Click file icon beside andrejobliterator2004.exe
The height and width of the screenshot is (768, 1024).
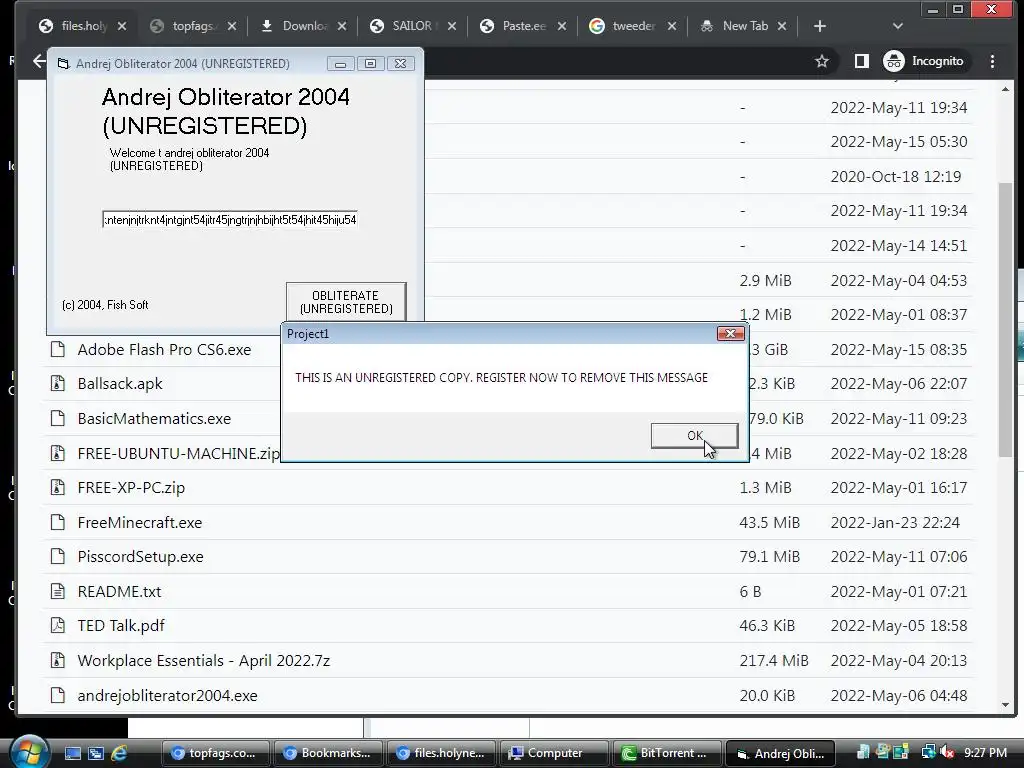coord(57,695)
